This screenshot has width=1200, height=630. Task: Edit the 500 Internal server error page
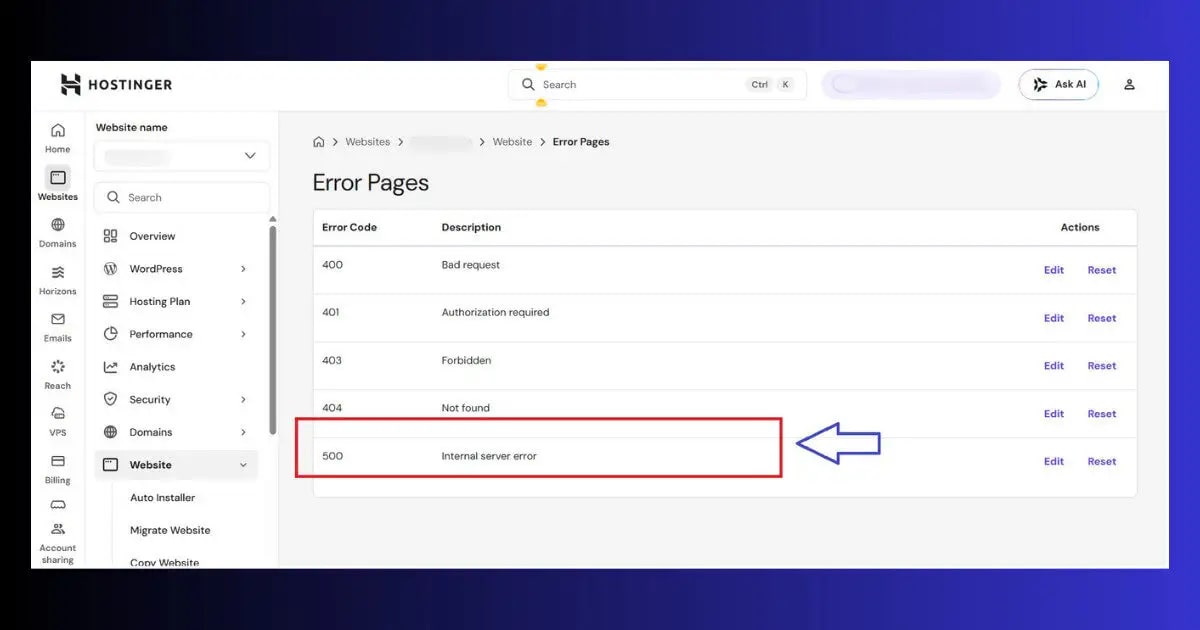(1053, 461)
